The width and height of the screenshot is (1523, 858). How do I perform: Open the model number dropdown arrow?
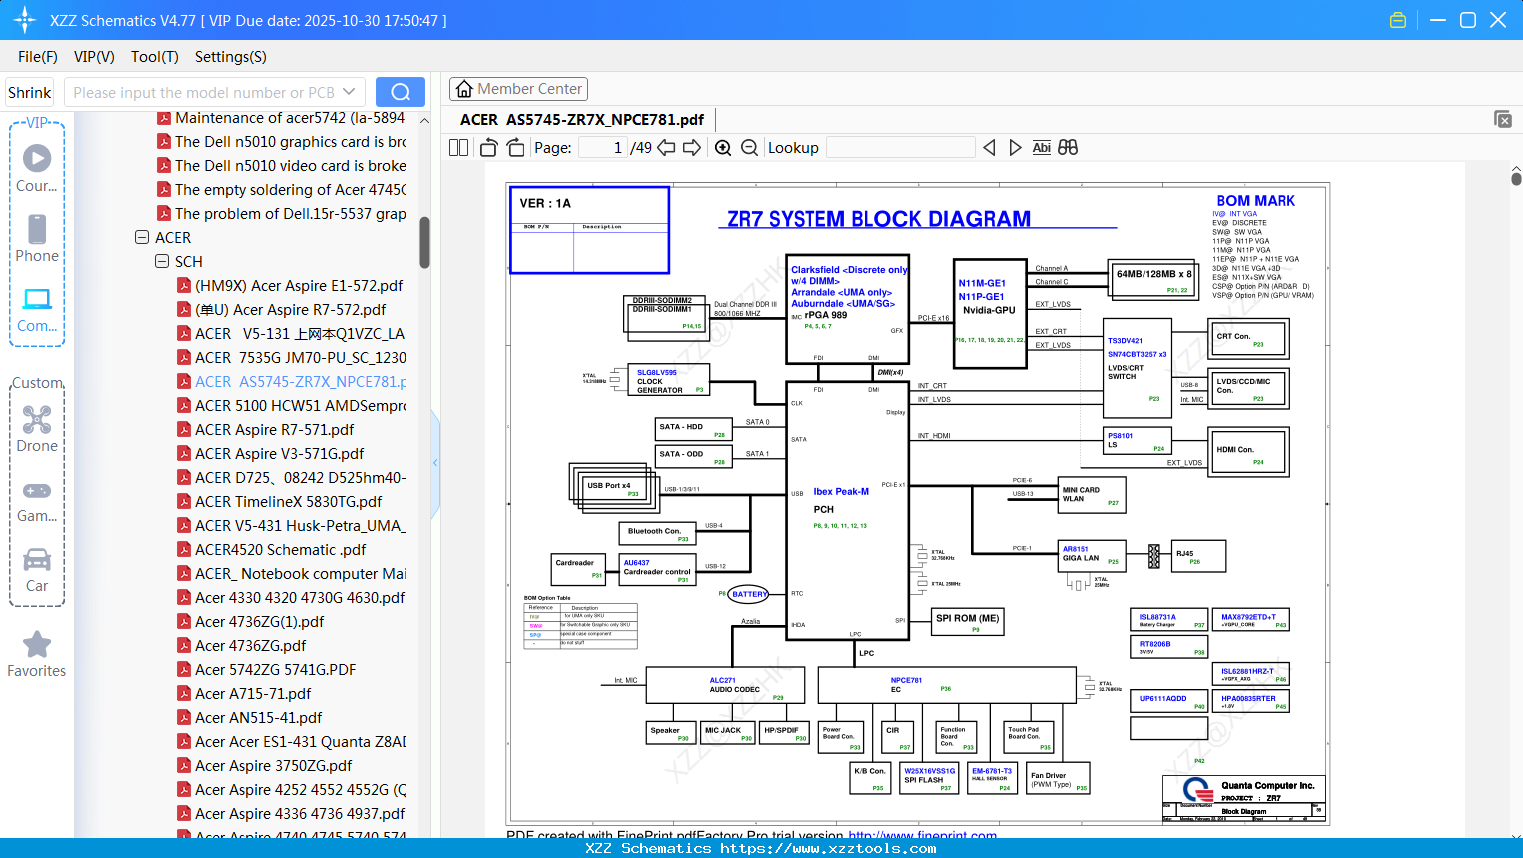pos(349,92)
